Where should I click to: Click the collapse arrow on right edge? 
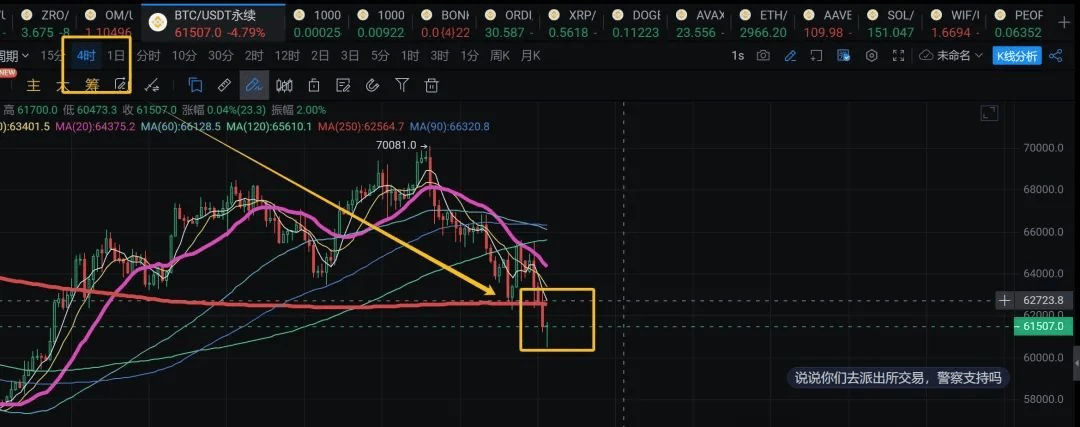pyautogui.click(x=1077, y=362)
